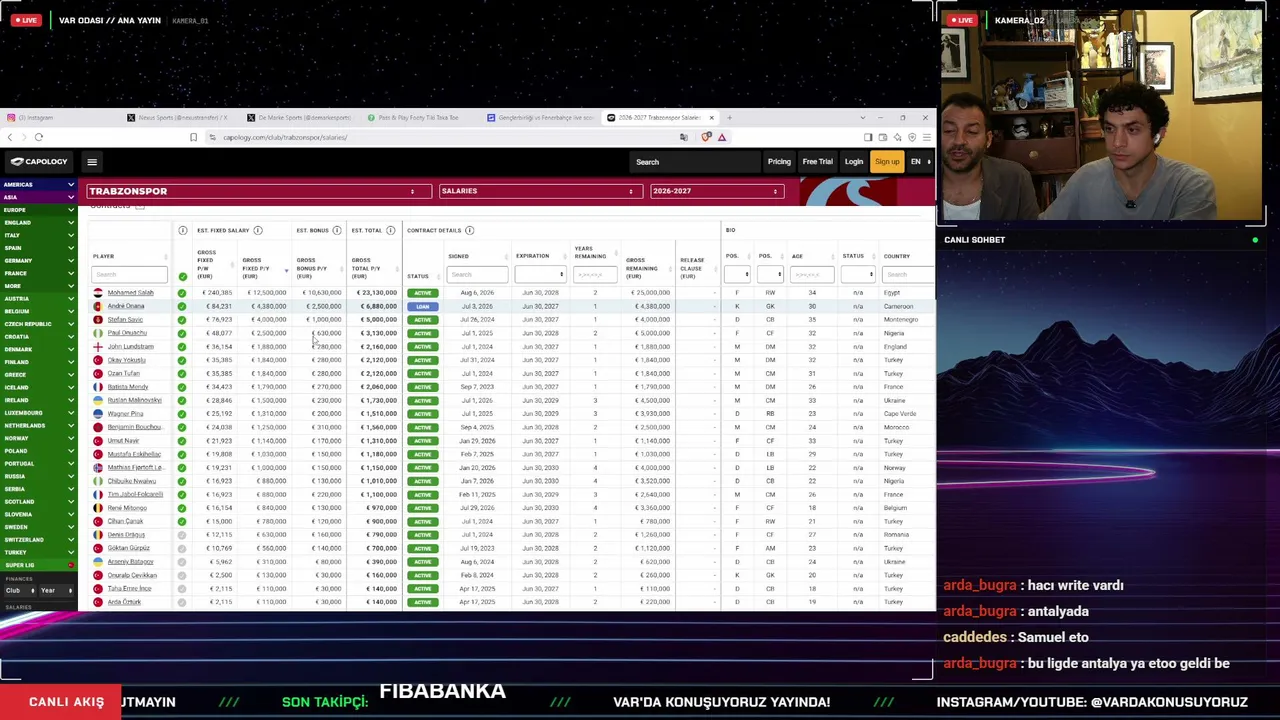
Task: Go back in the browser
Action: point(10,137)
